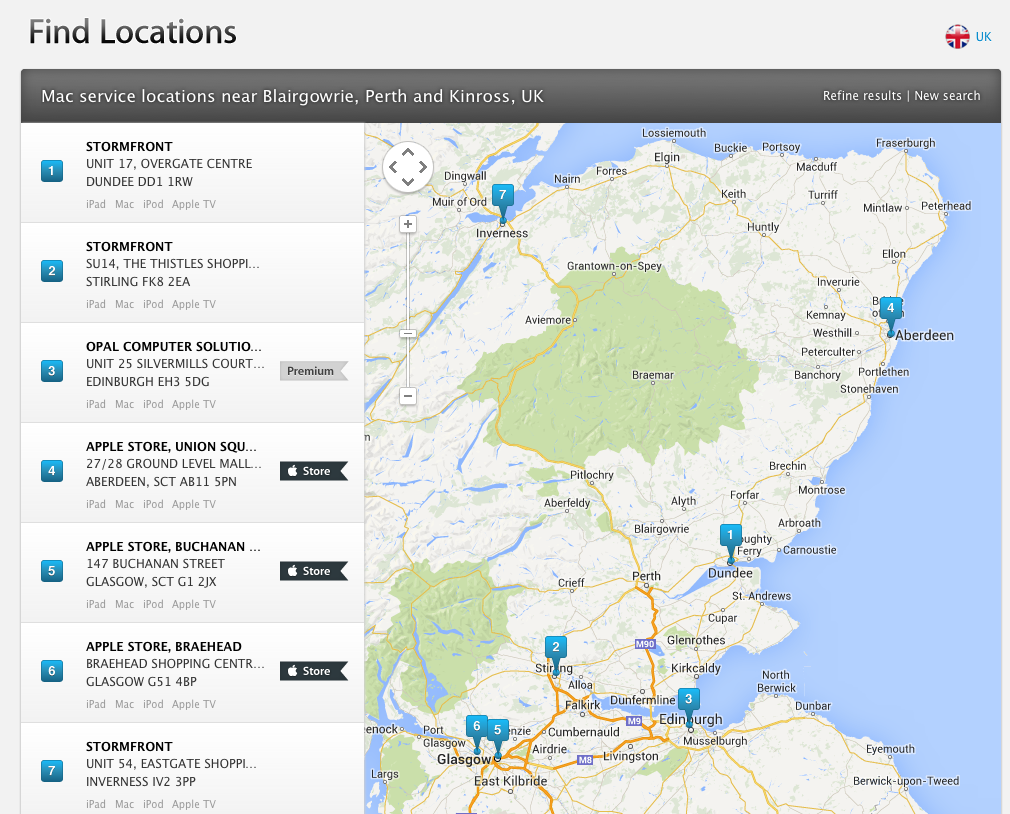This screenshot has height=814, width=1010.
Task: Click map pin 4 at Aberdeen
Action: click(x=890, y=316)
